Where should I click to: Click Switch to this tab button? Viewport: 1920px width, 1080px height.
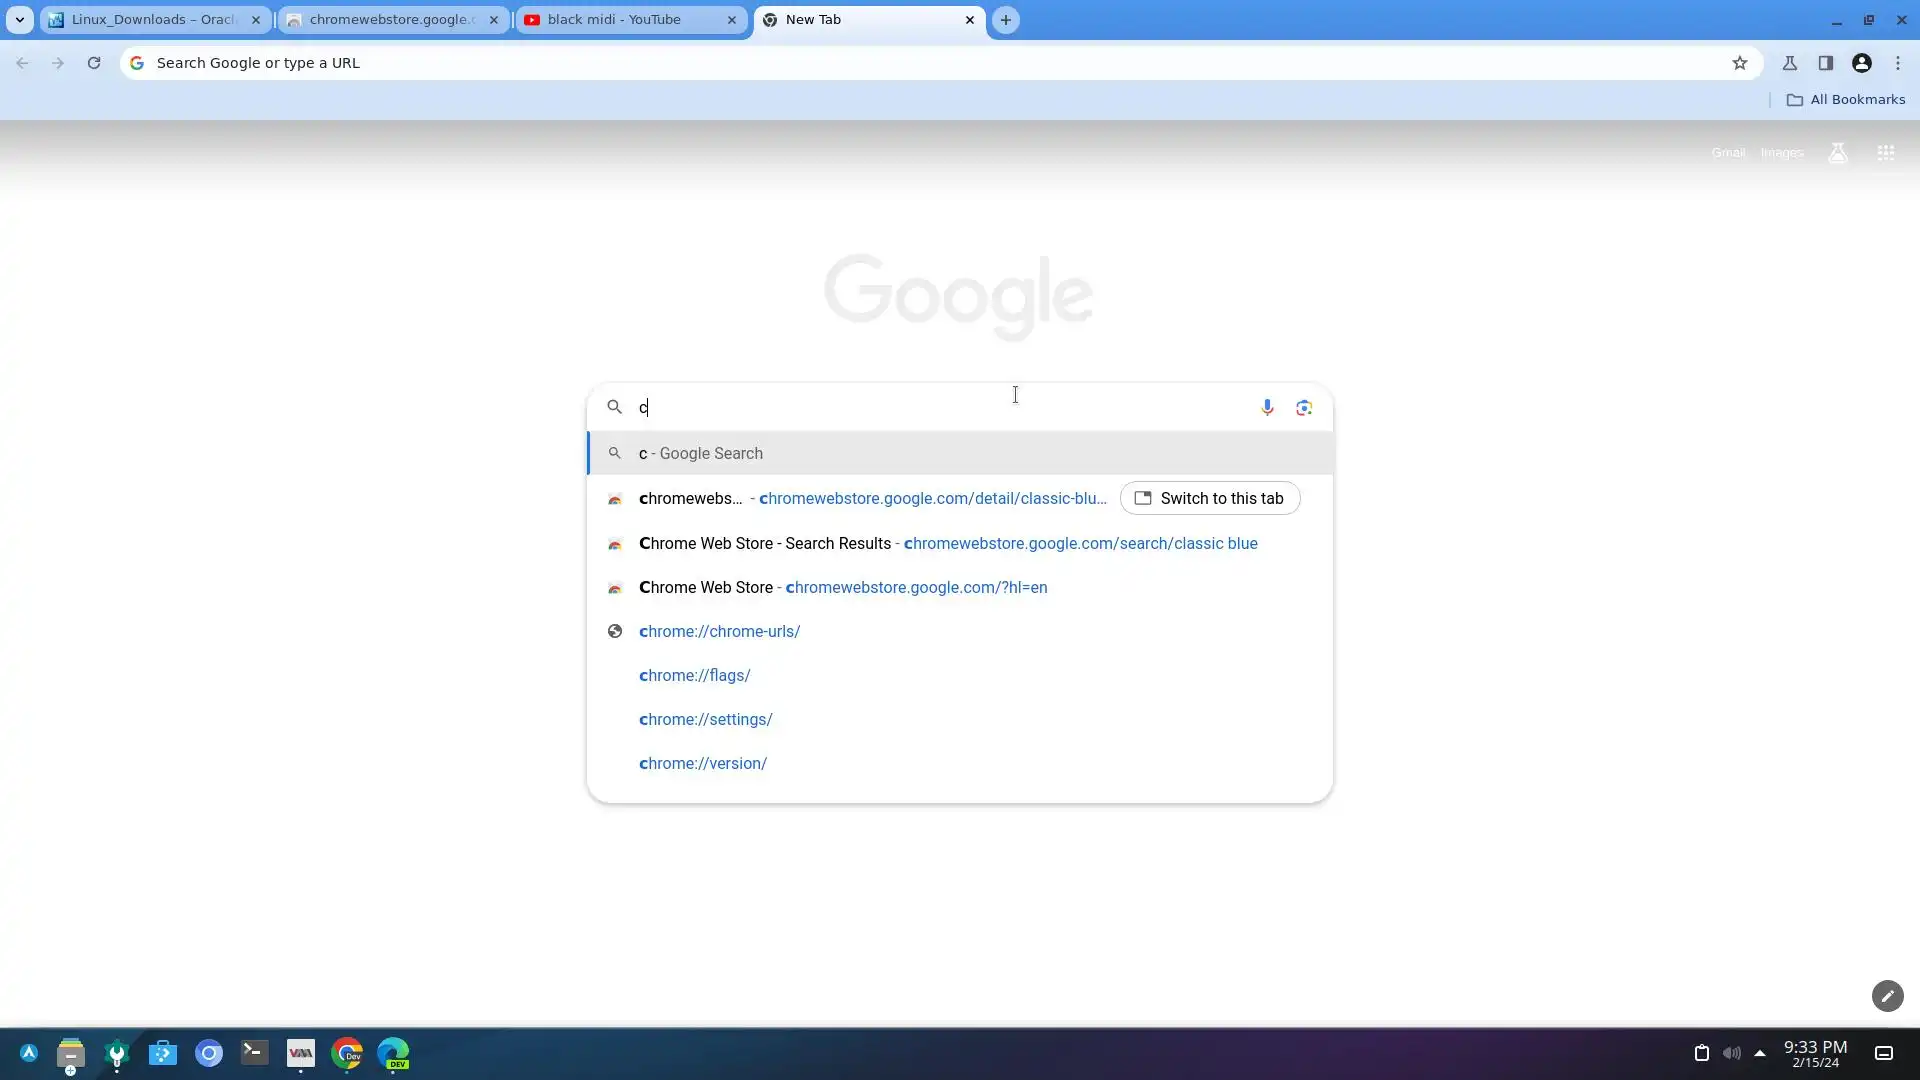[x=1210, y=498]
